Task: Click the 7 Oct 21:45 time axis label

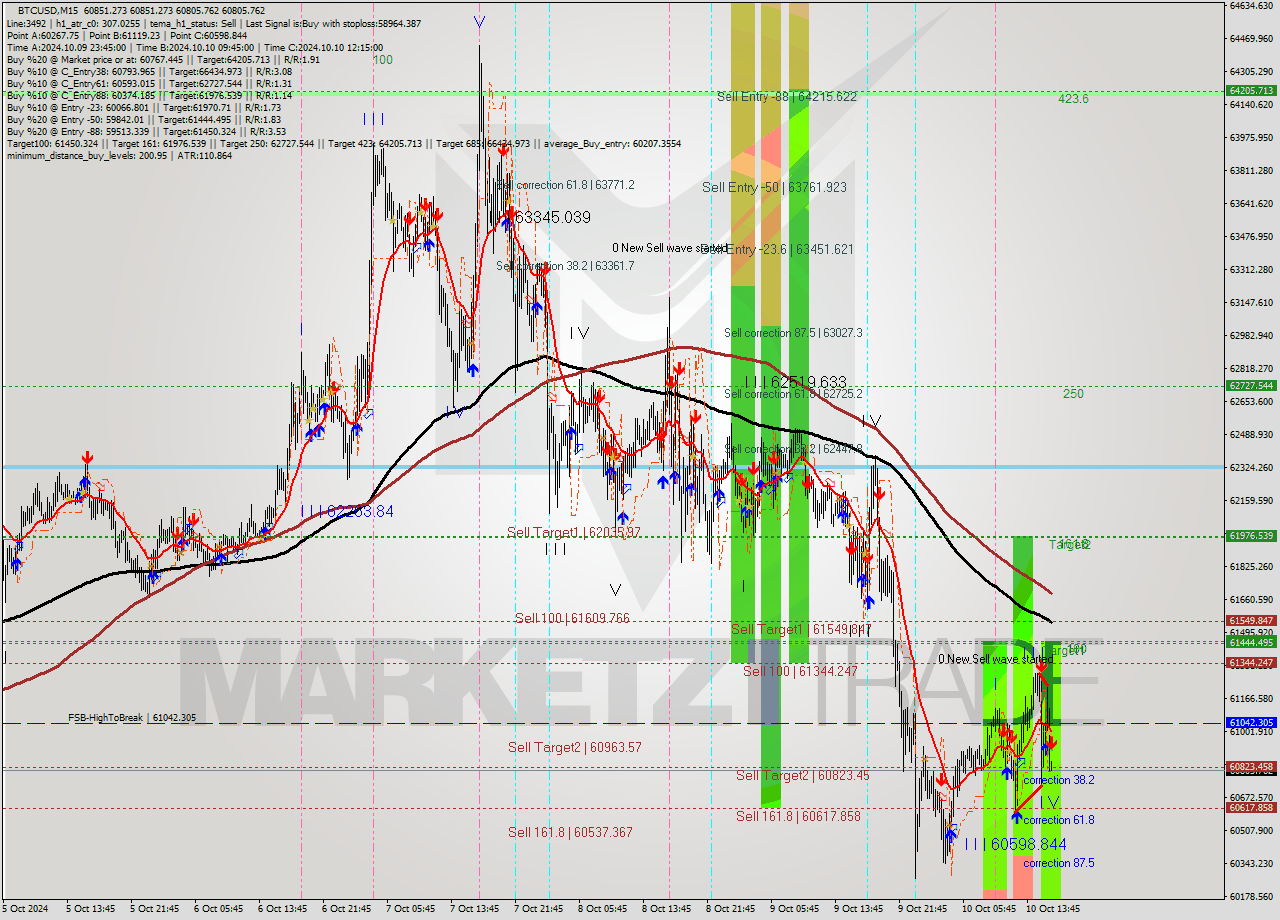Action: click(x=538, y=909)
